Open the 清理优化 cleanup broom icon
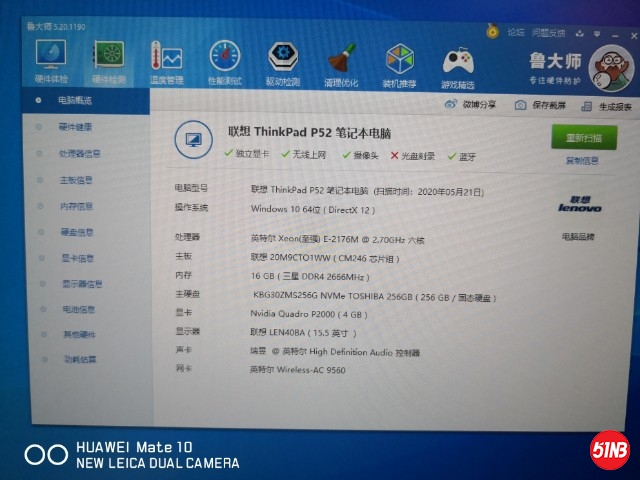This screenshot has height=480, width=640. coord(341,60)
